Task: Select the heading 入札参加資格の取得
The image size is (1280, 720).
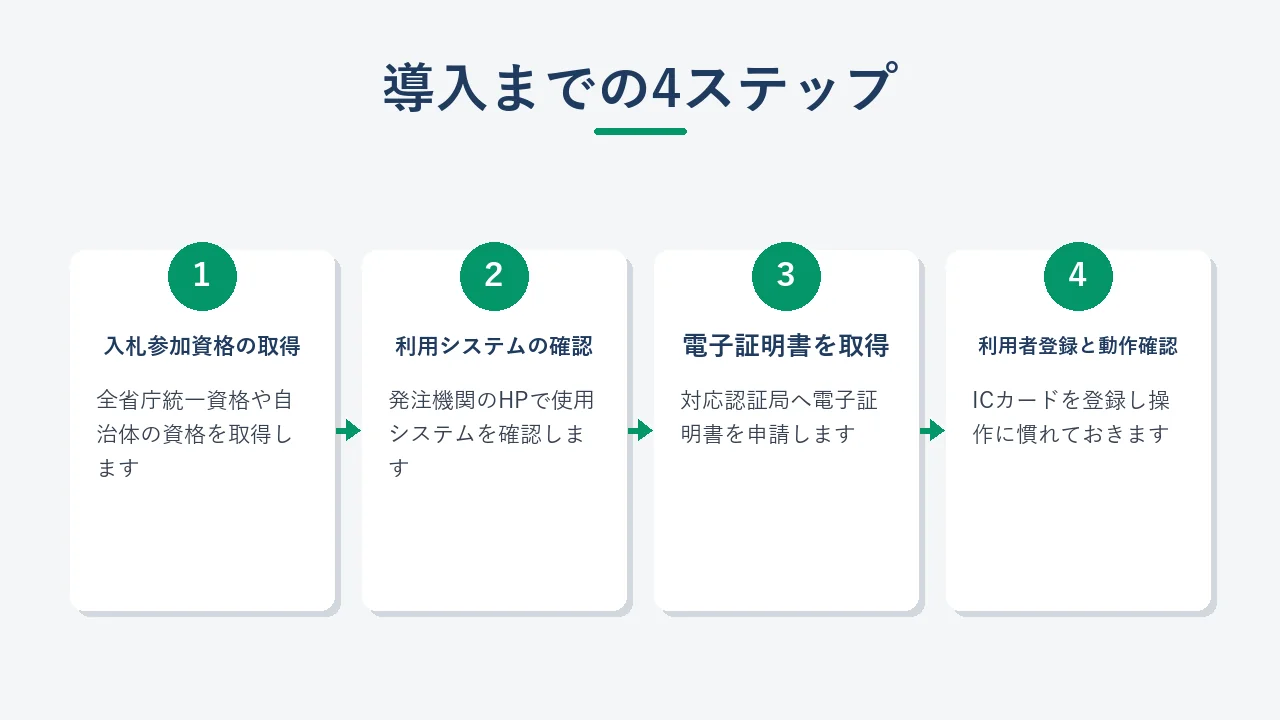Action: (202, 346)
